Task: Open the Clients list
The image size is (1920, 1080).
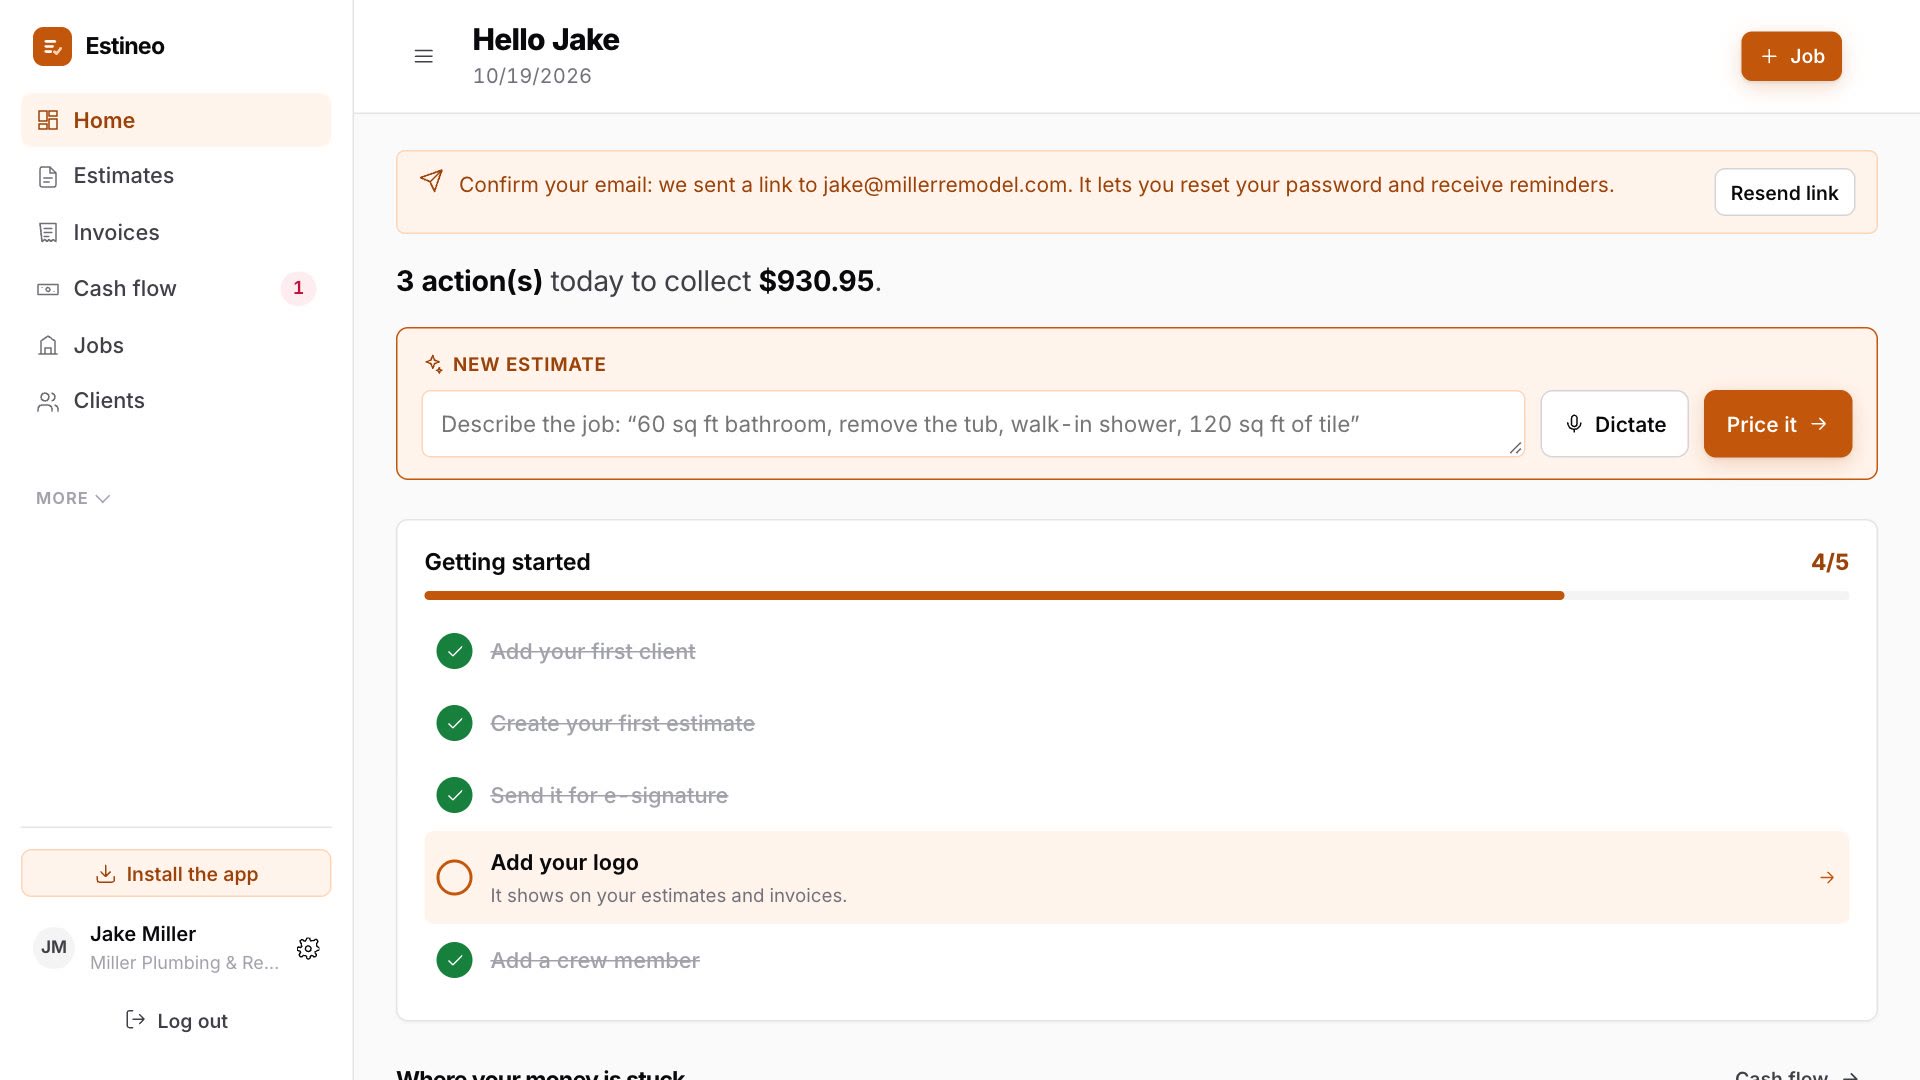Action: pos(176,401)
